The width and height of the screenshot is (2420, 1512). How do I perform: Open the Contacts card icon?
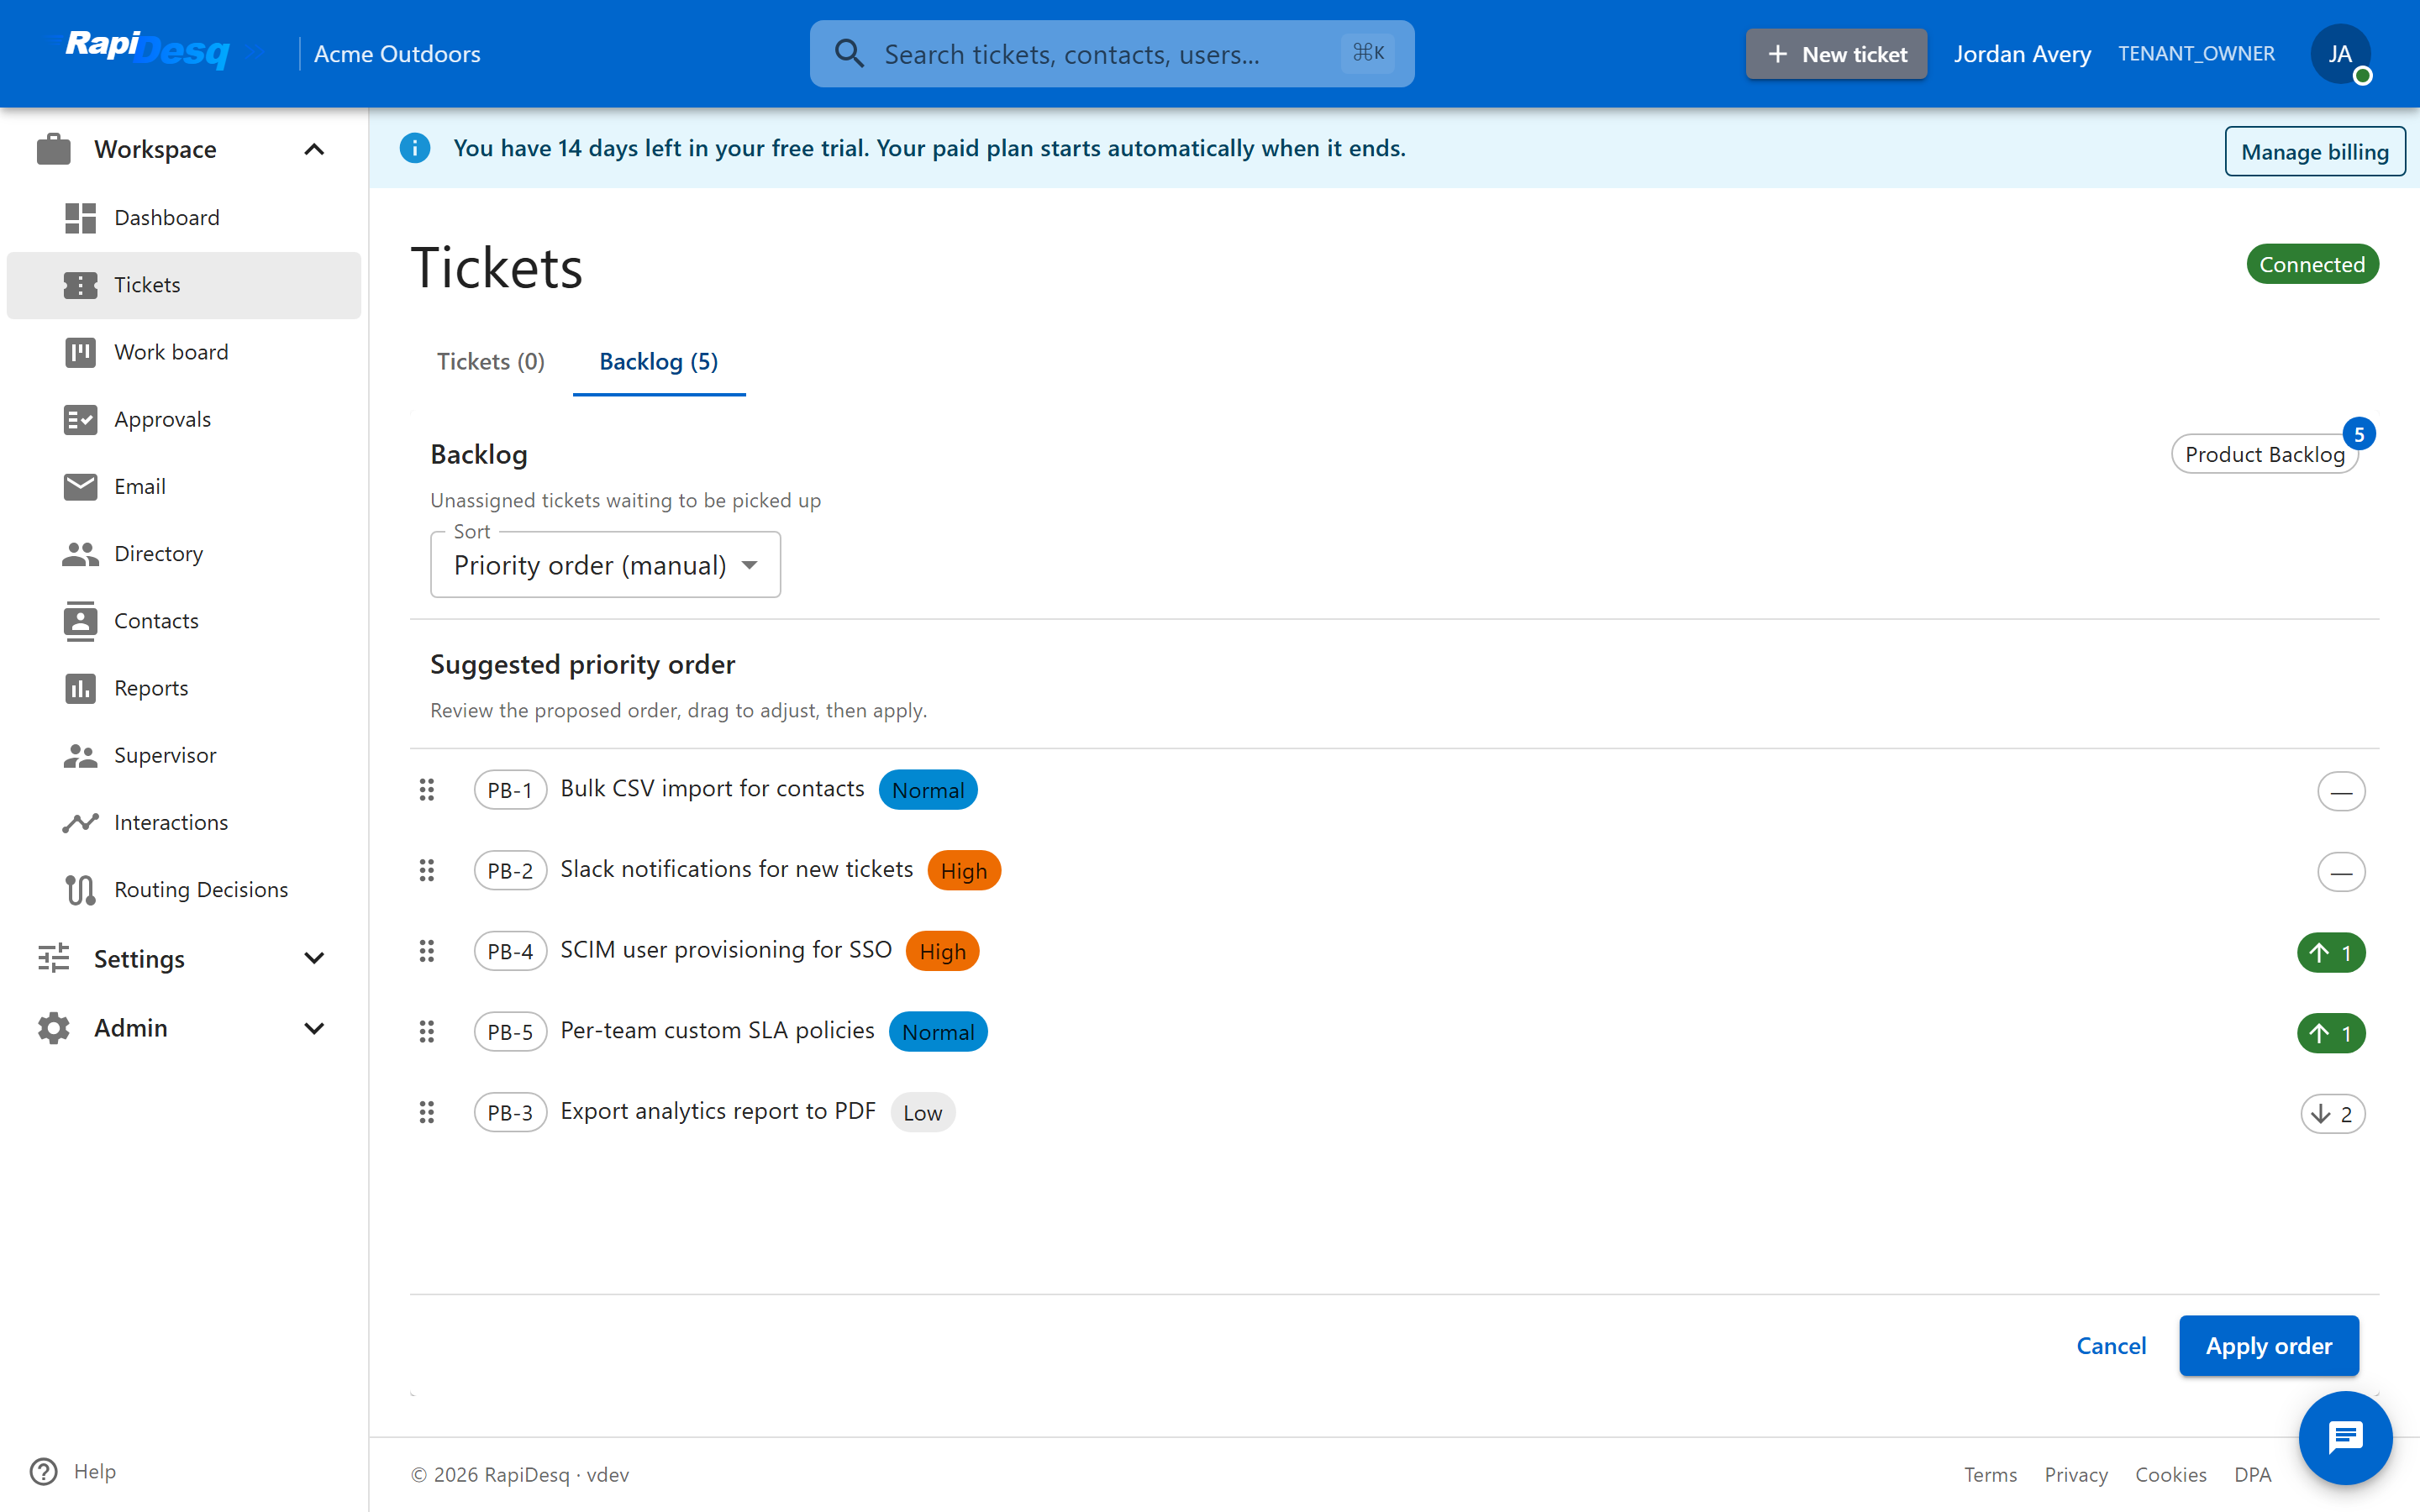80,621
